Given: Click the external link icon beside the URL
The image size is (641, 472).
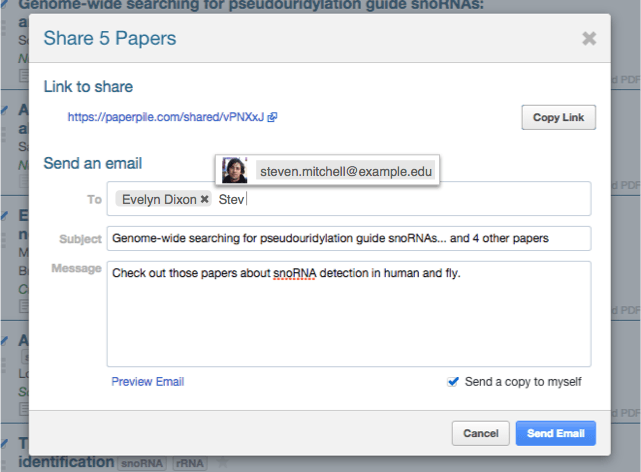Looking at the screenshot, I should (x=272, y=117).
